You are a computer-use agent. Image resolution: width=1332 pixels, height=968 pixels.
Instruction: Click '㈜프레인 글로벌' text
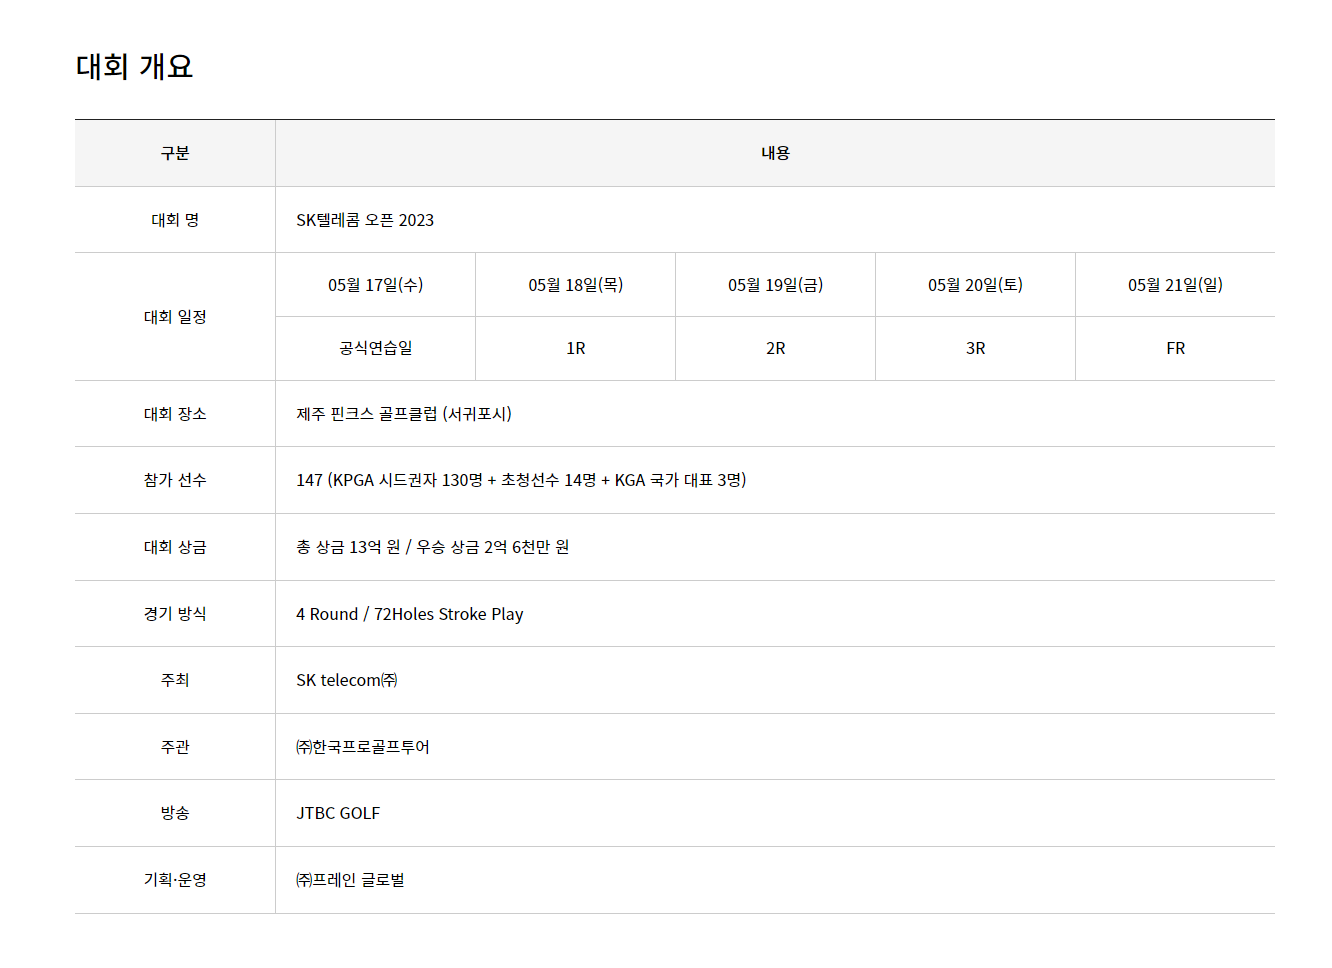click(350, 880)
